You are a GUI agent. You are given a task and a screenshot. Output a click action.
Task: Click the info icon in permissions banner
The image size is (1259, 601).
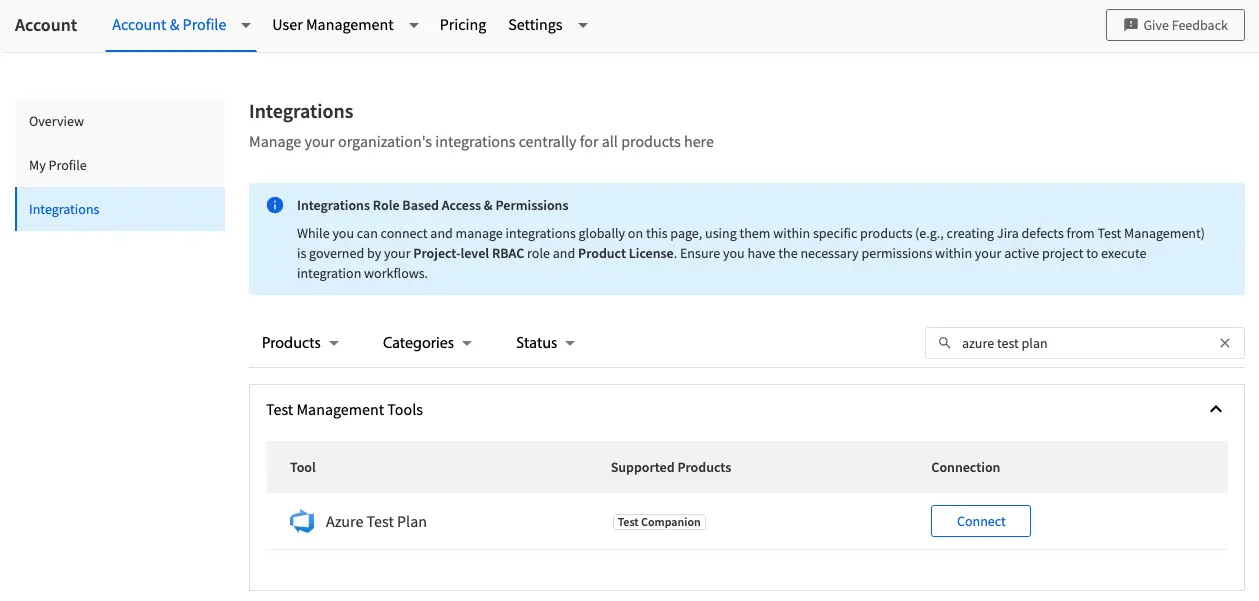click(275, 205)
